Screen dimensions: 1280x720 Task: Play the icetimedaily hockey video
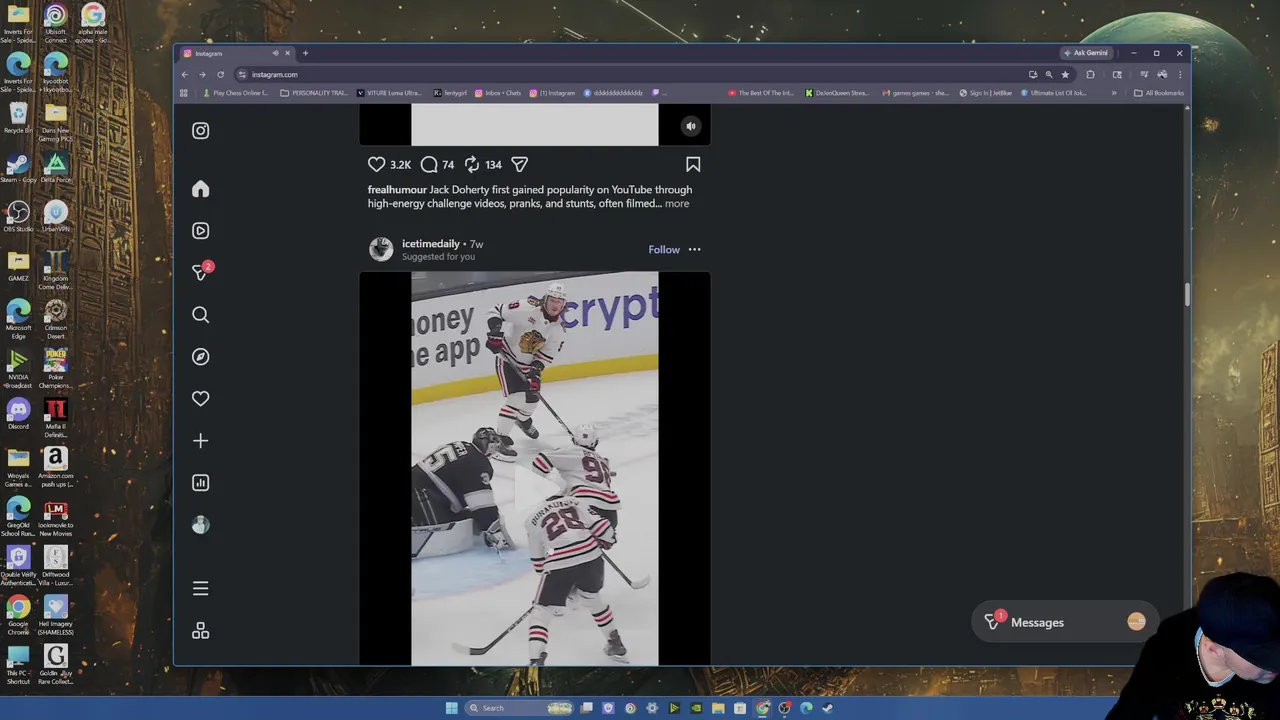[x=535, y=468]
